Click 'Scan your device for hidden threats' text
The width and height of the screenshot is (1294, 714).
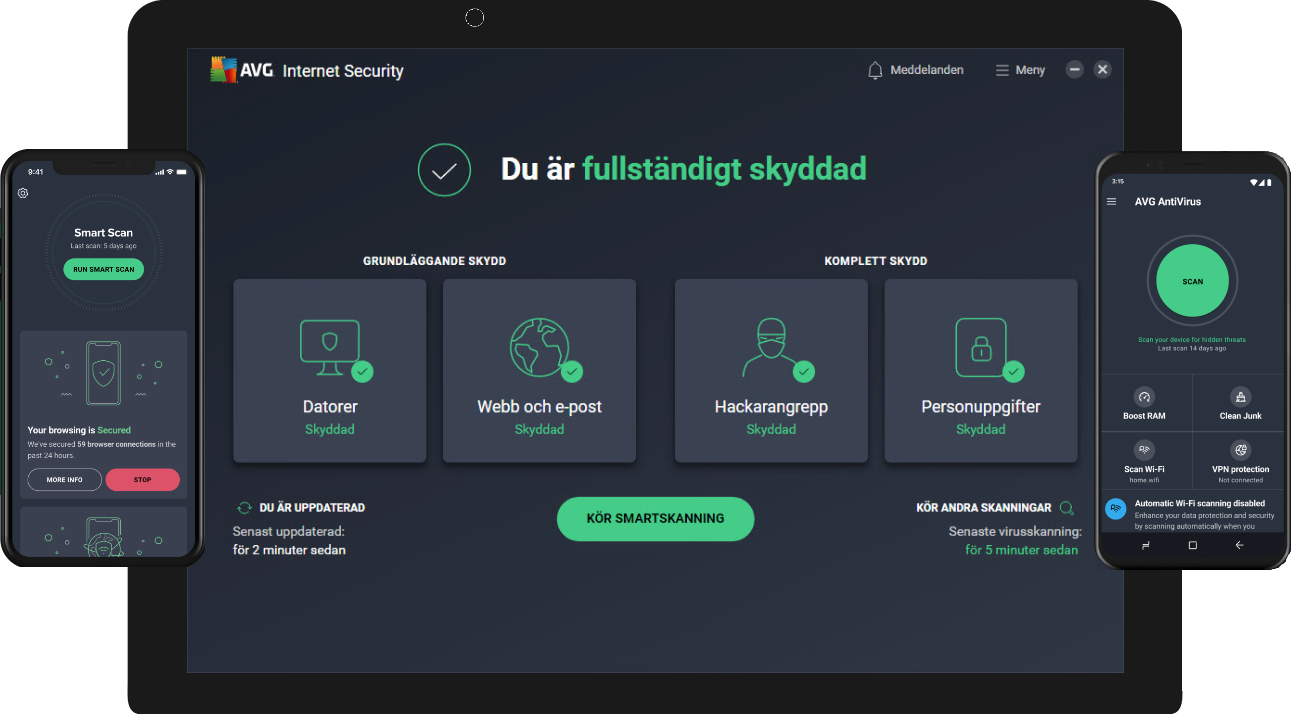pos(1192,340)
